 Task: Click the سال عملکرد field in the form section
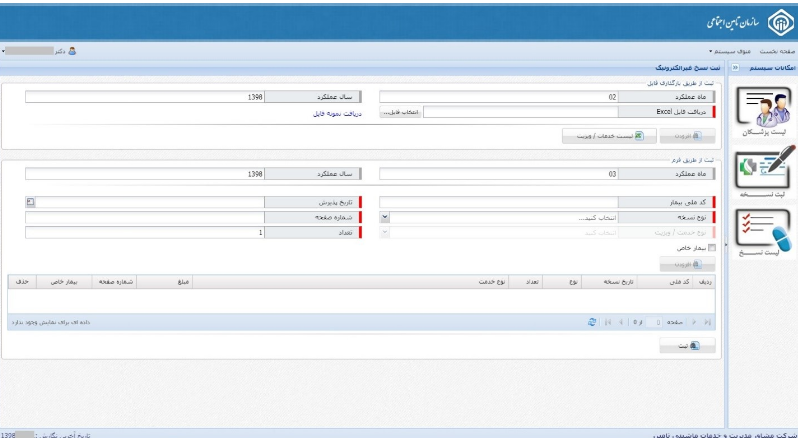pos(144,174)
